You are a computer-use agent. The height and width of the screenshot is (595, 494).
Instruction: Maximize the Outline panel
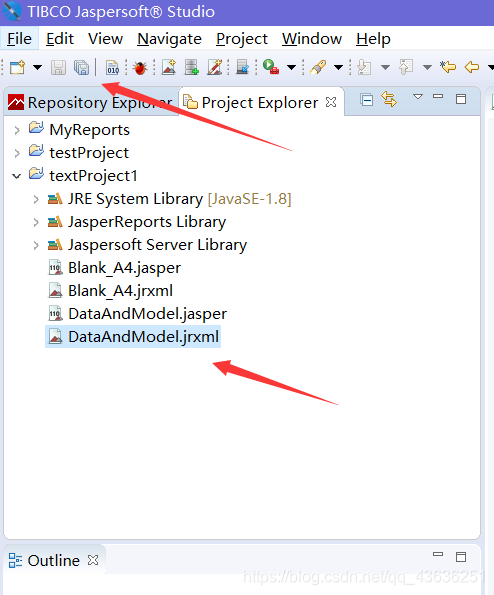click(x=461, y=557)
